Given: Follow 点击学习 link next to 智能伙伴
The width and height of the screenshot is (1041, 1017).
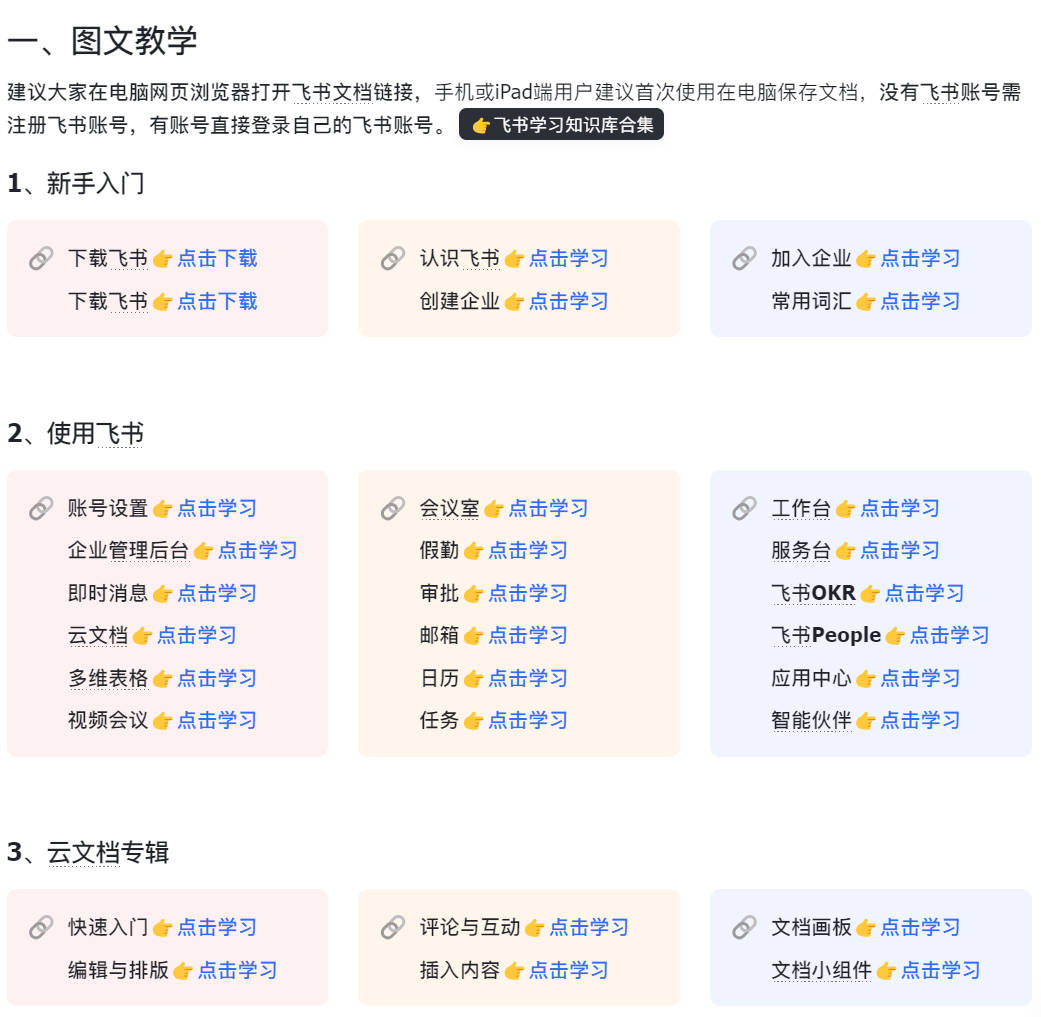Looking at the screenshot, I should point(920,720).
